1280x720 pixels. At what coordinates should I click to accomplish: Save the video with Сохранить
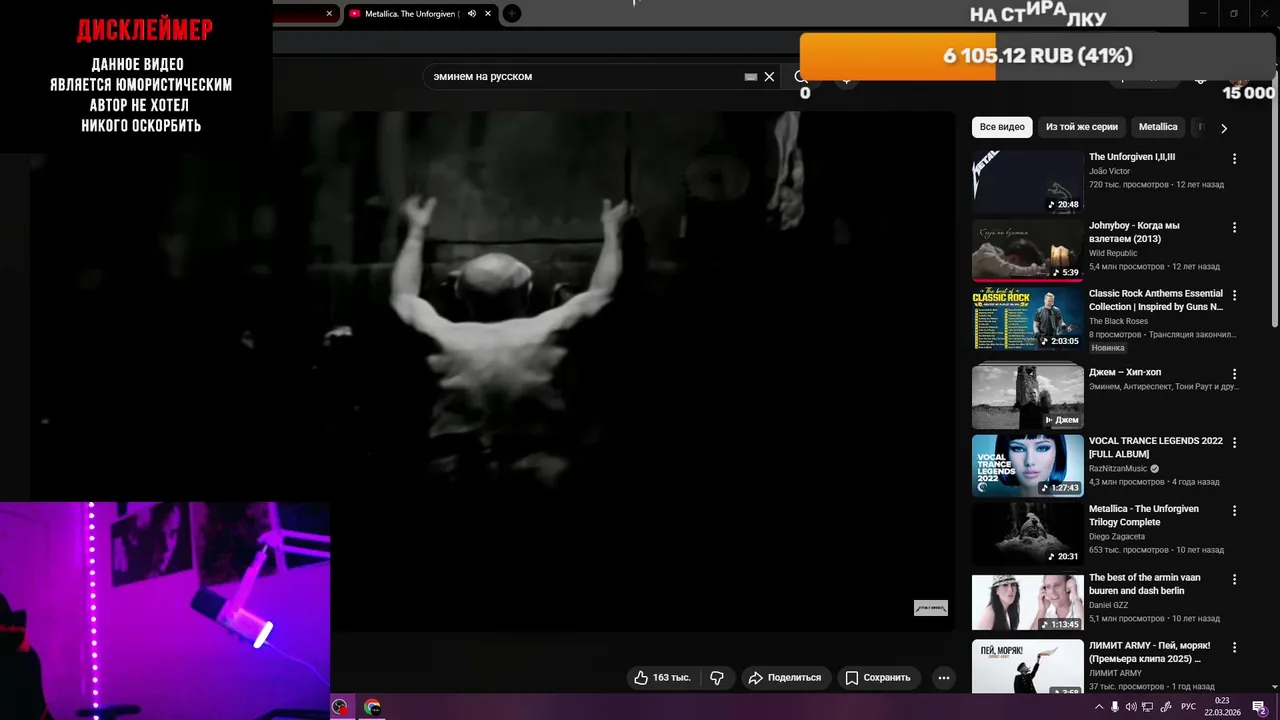[878, 678]
